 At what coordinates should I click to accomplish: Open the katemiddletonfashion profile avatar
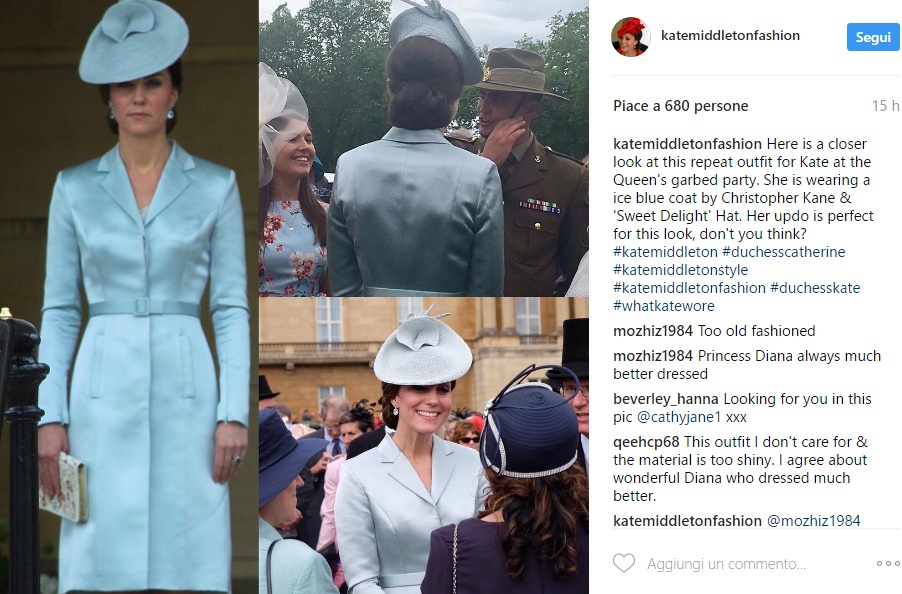click(x=630, y=36)
